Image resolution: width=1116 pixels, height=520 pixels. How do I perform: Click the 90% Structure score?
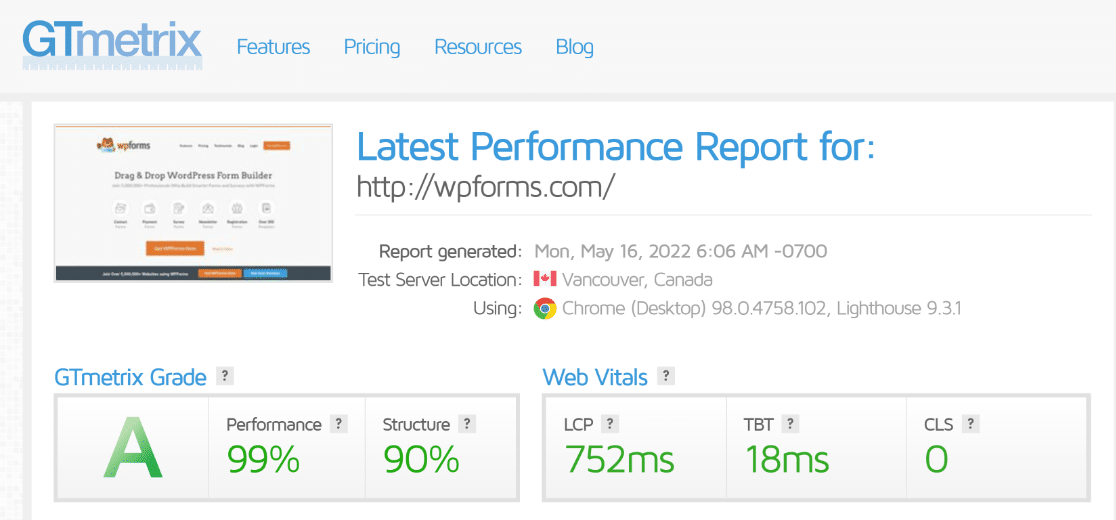coord(421,460)
